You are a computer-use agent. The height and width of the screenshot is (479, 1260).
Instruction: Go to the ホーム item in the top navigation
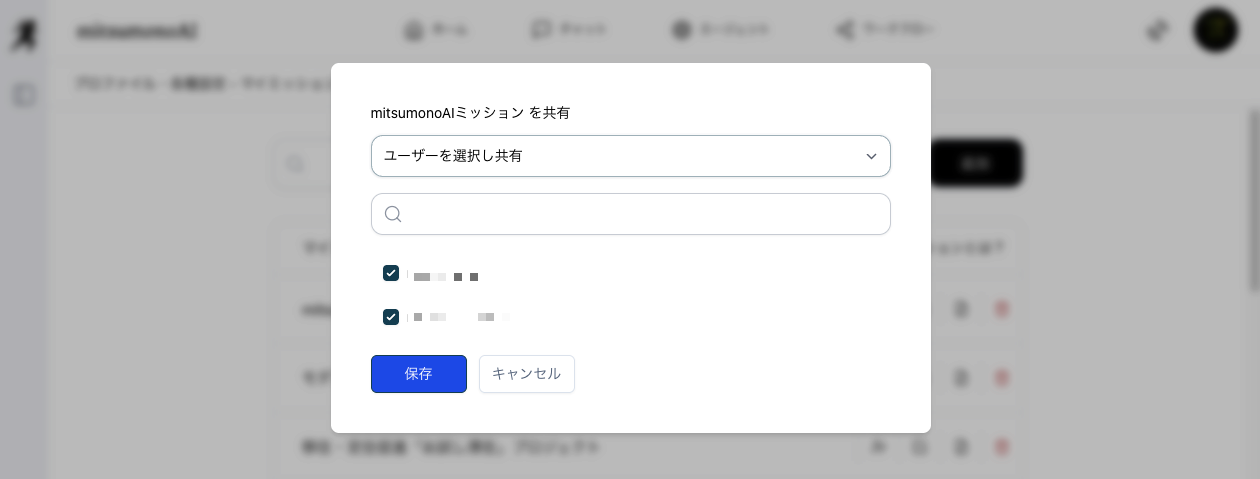point(436,30)
